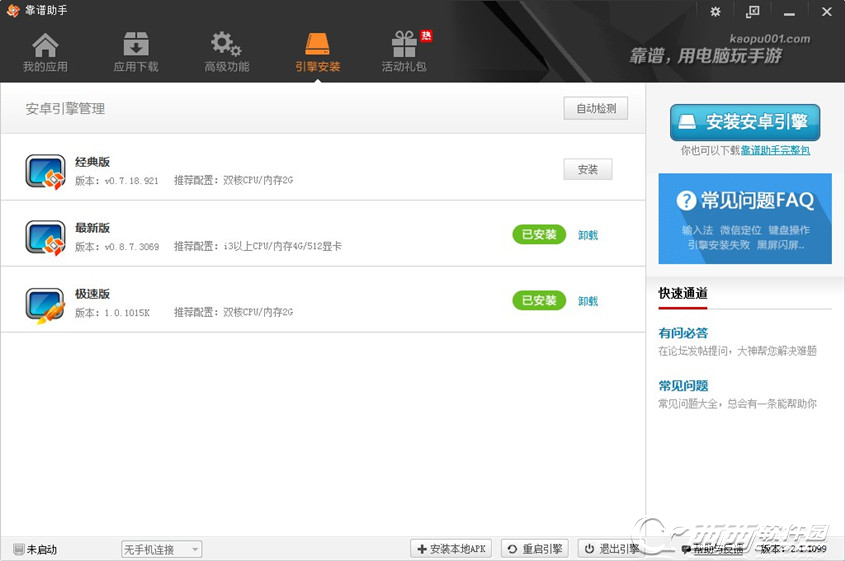This screenshot has width=845, height=561.
Task: Click 安装本地APK button
Action: click(451, 549)
